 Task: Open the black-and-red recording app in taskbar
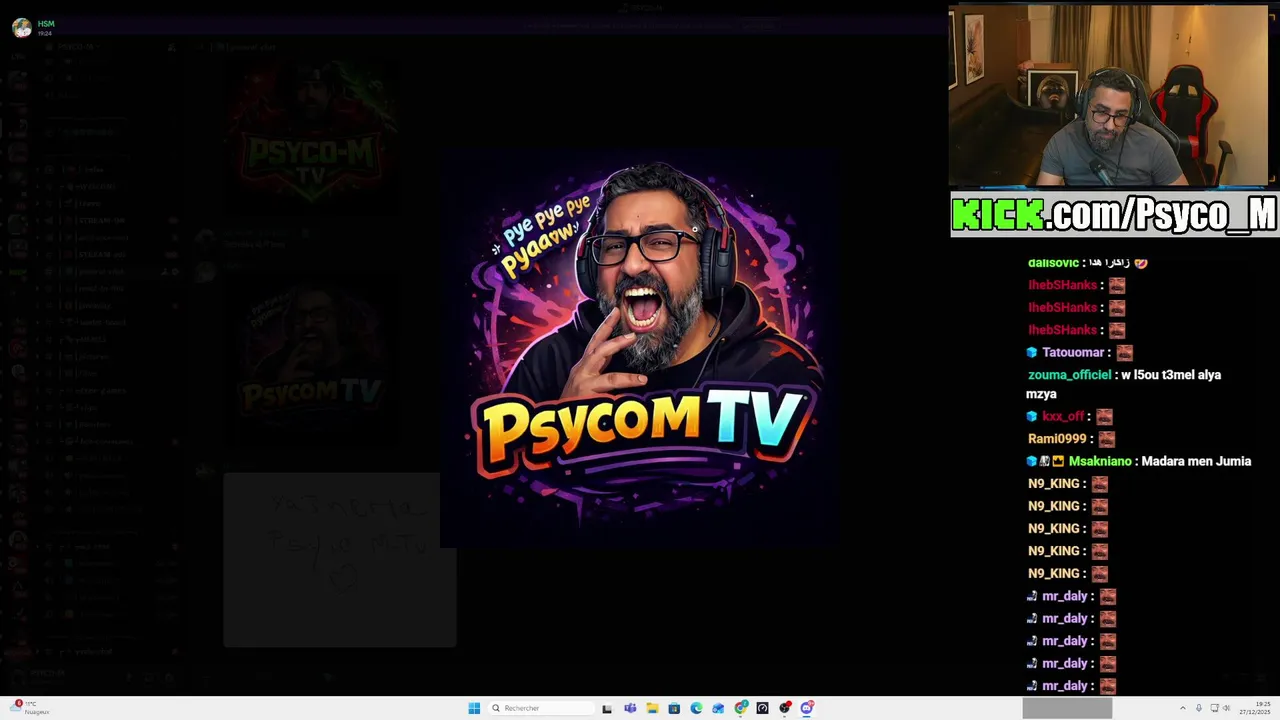[x=785, y=708]
